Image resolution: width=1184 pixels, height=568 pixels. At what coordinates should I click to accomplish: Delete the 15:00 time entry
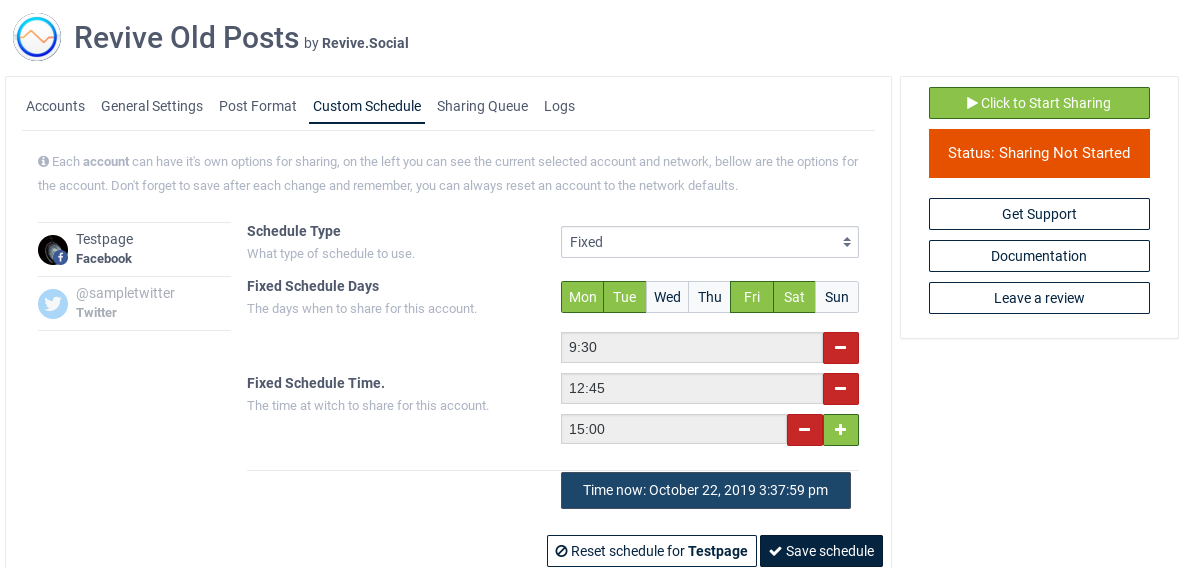click(804, 430)
